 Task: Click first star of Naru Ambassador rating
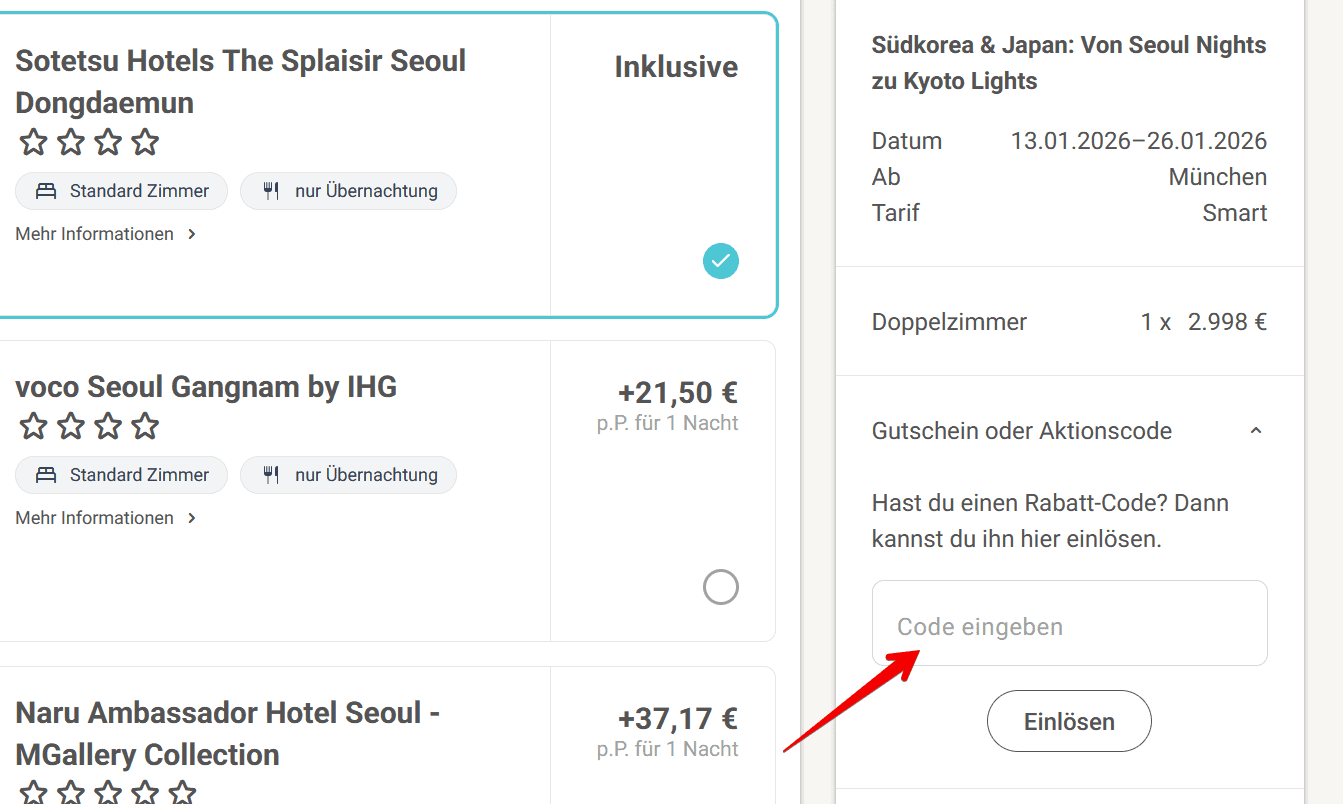(x=33, y=794)
